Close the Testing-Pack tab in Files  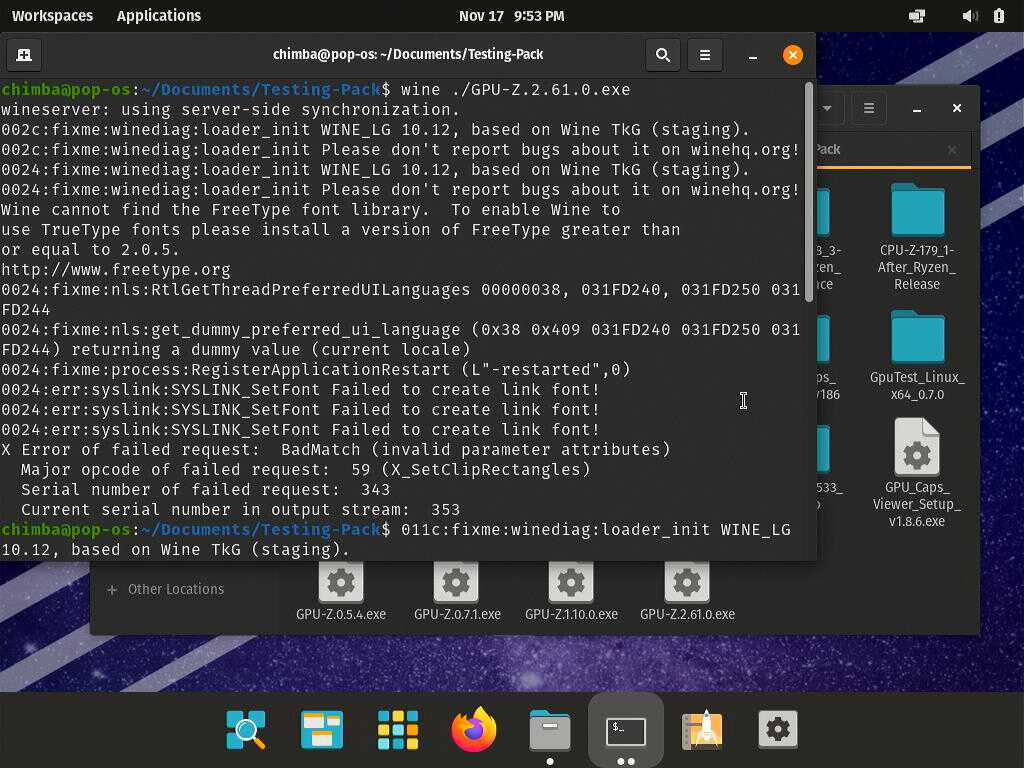(952, 150)
